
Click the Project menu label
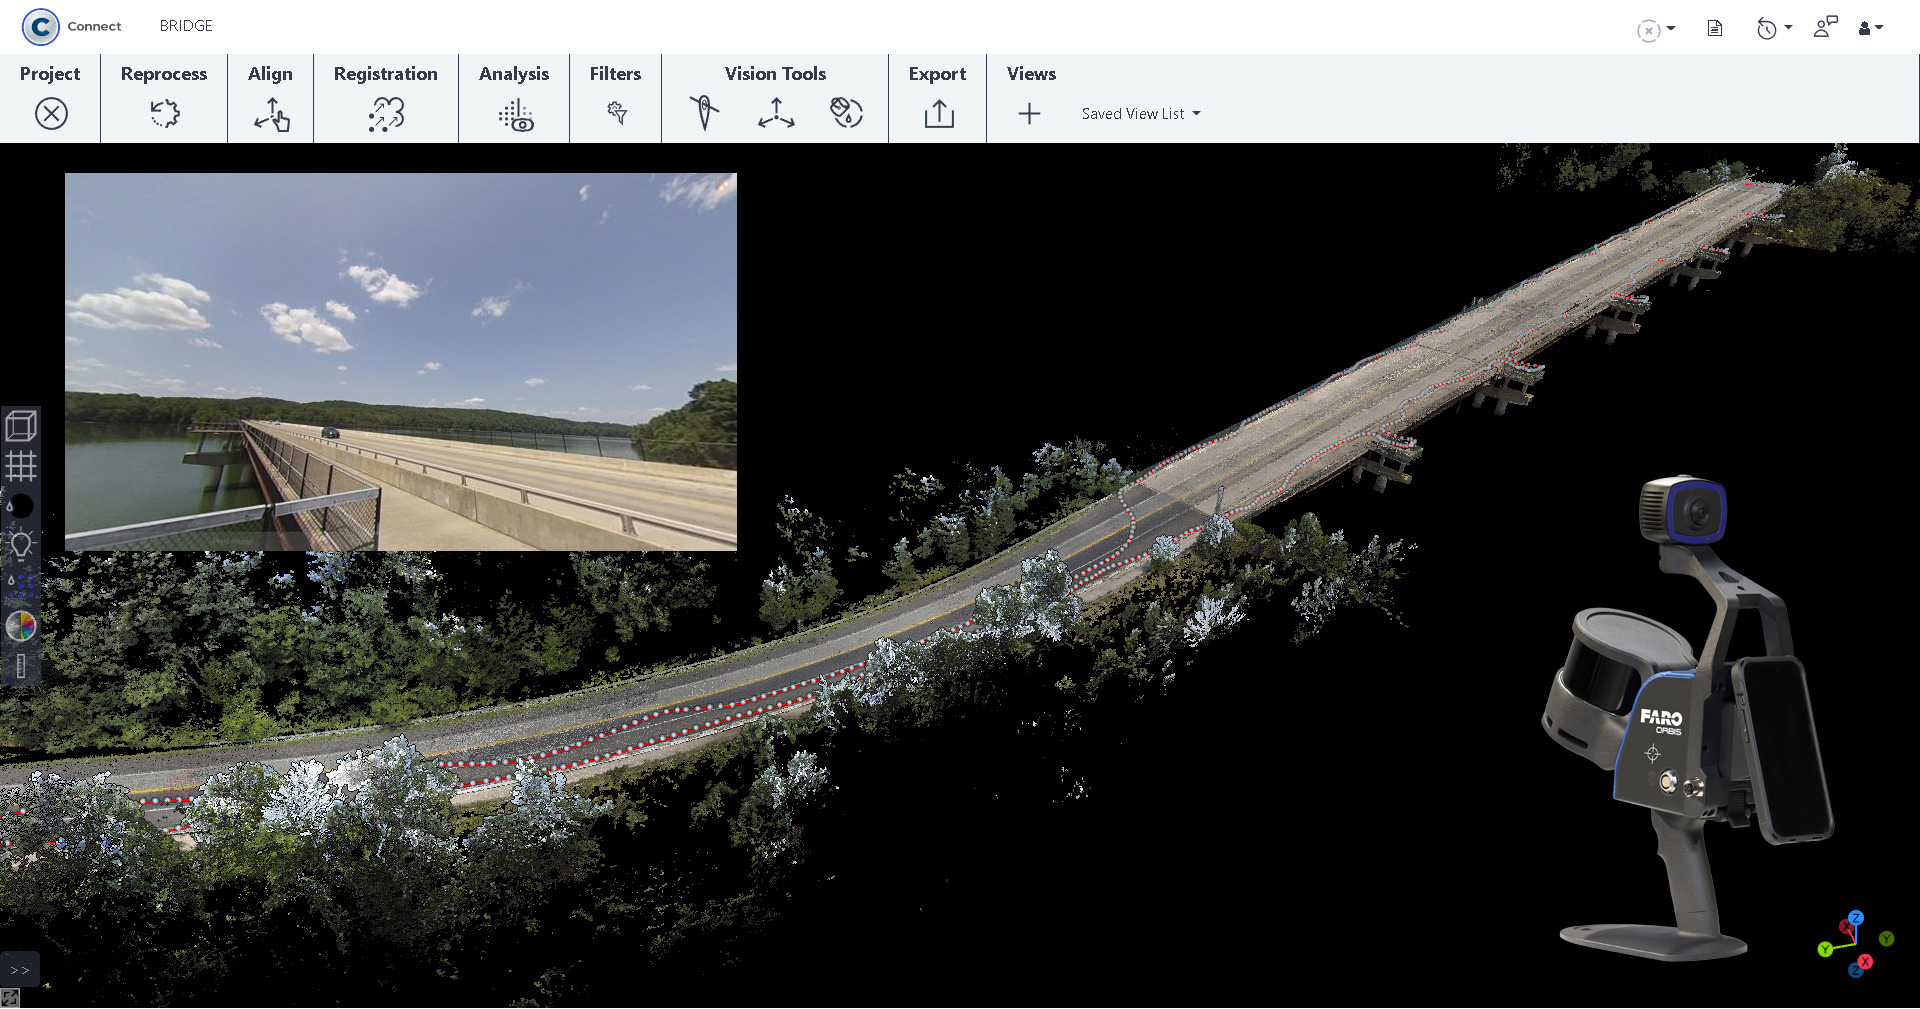pos(50,74)
